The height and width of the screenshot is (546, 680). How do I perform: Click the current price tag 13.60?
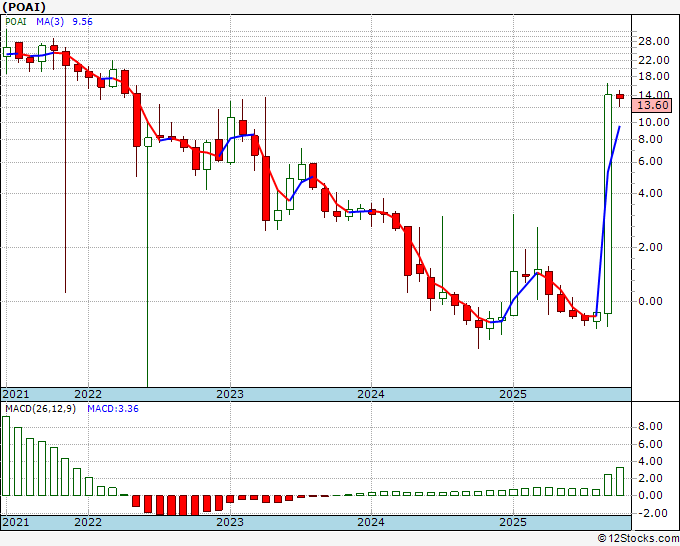click(x=653, y=105)
